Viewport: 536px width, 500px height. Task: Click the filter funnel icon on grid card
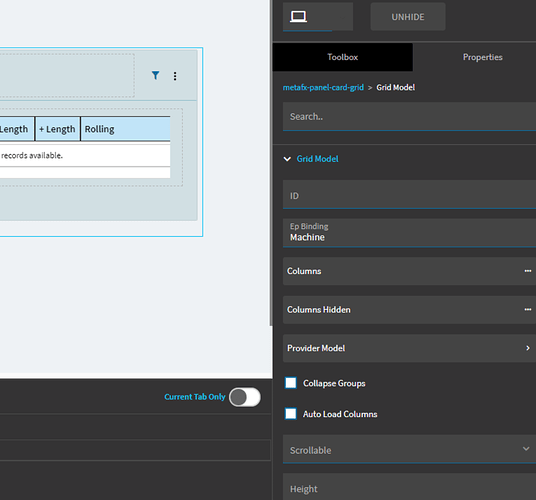click(x=156, y=75)
